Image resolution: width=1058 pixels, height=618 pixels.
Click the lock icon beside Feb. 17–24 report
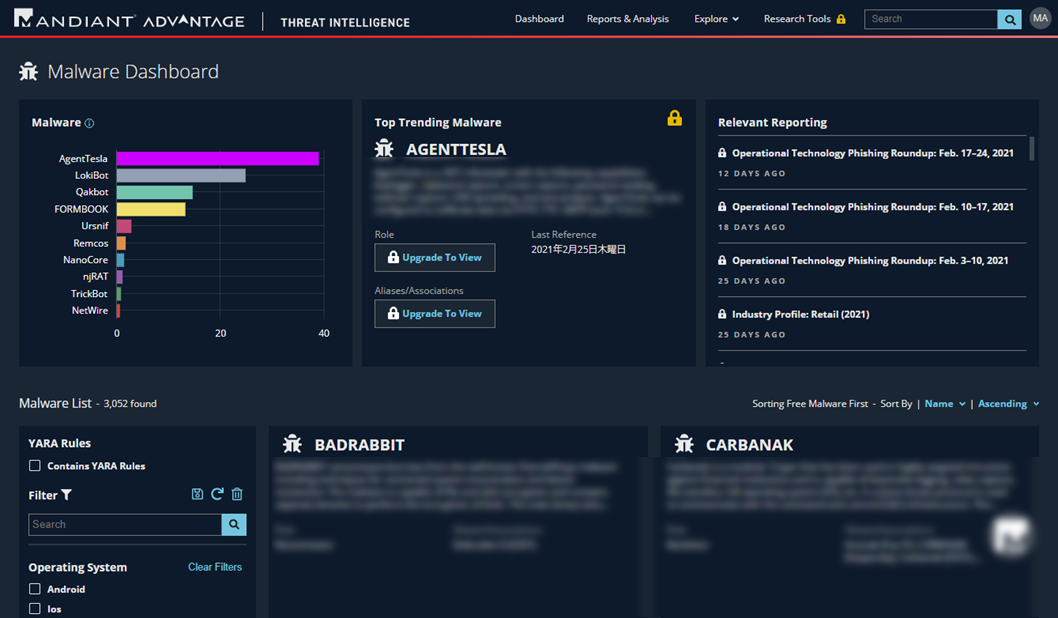tap(722, 153)
